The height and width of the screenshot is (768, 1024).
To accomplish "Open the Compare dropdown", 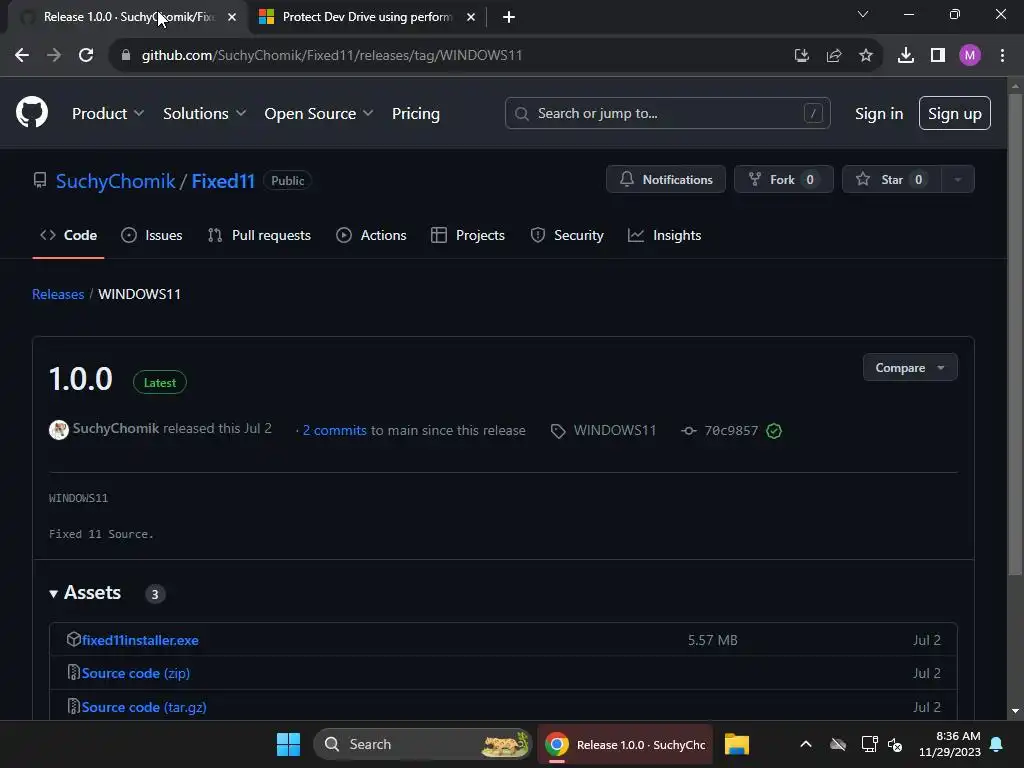I will [910, 368].
